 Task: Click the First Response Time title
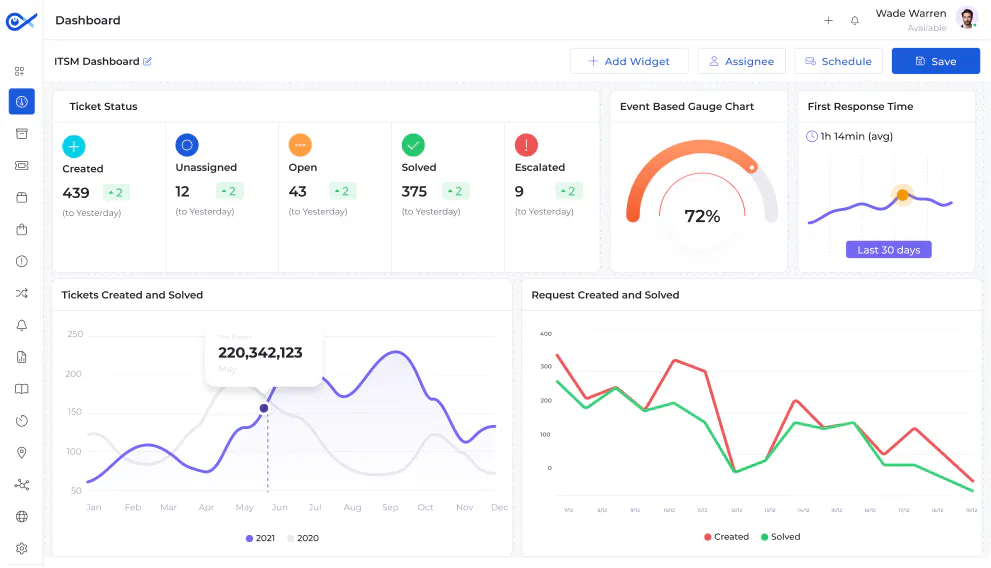860,107
